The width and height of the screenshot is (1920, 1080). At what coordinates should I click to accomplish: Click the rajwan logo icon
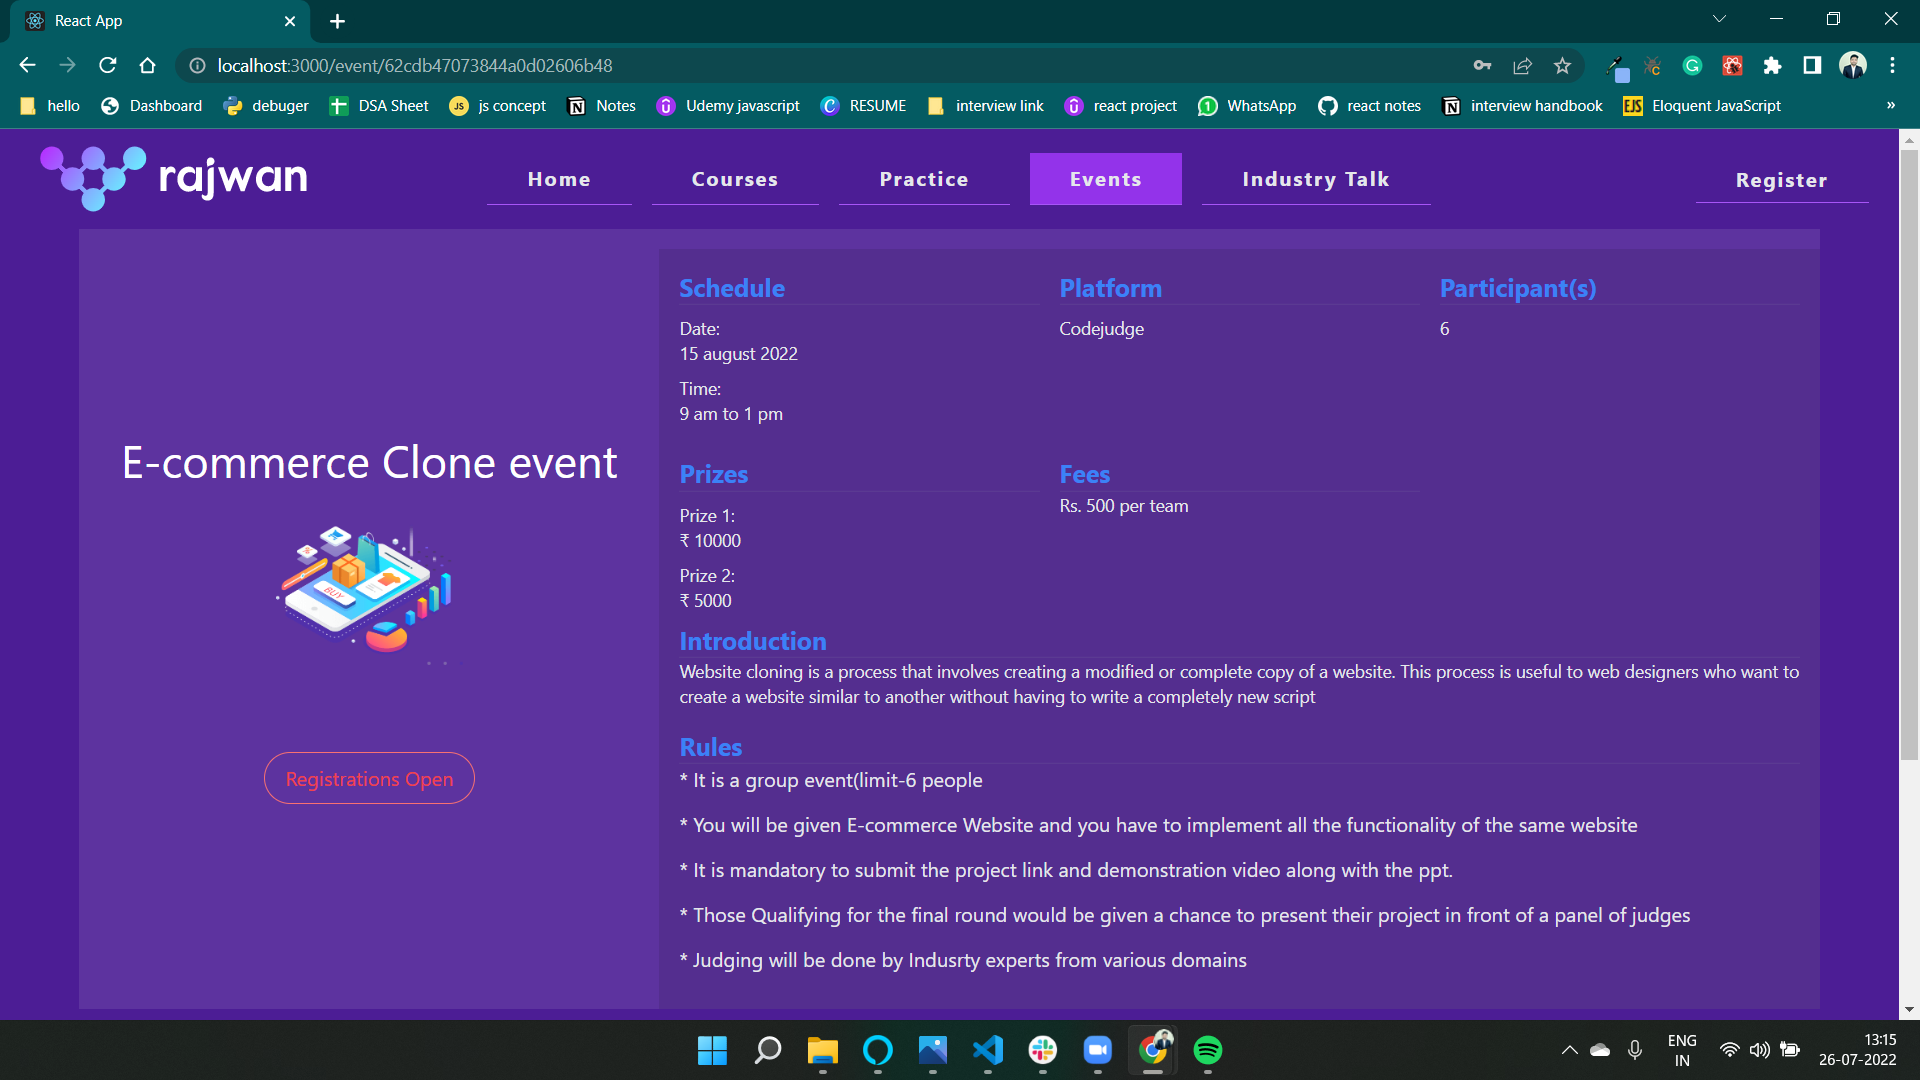93,178
